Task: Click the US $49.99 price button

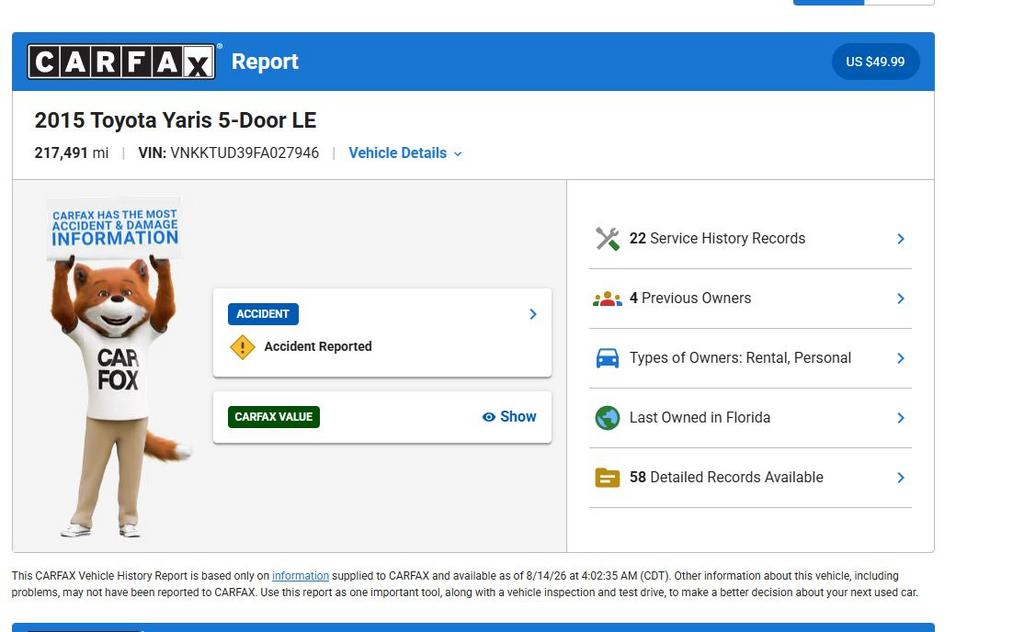Action: pyautogui.click(x=875, y=61)
